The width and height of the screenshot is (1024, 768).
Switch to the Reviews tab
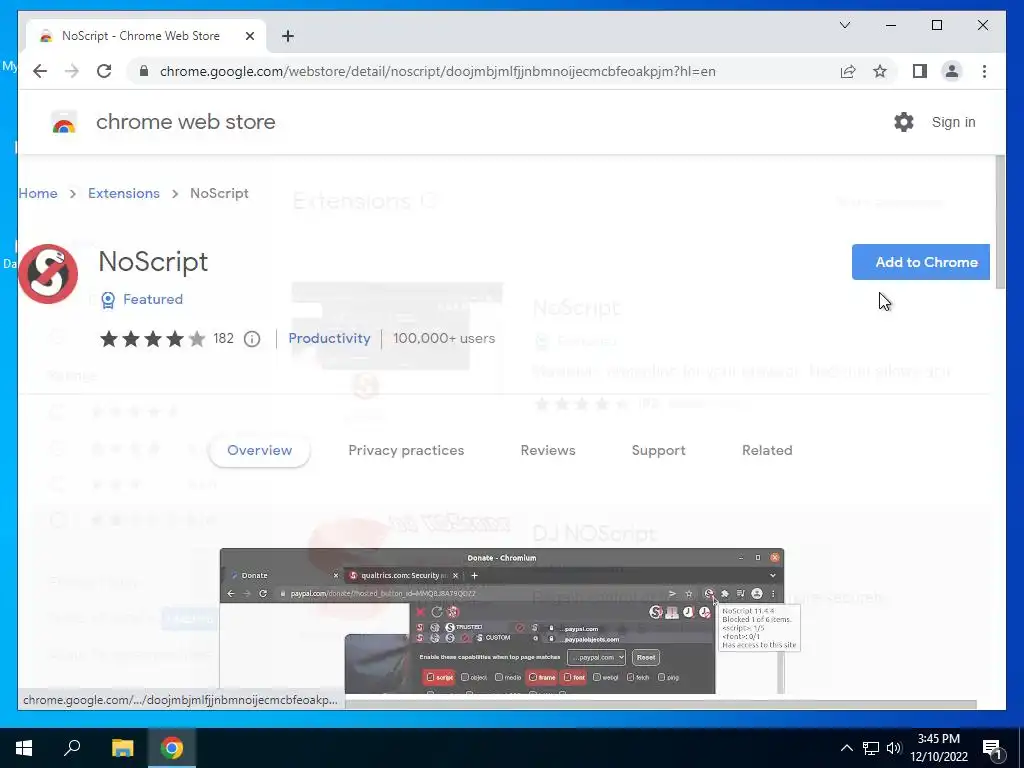[x=548, y=450]
